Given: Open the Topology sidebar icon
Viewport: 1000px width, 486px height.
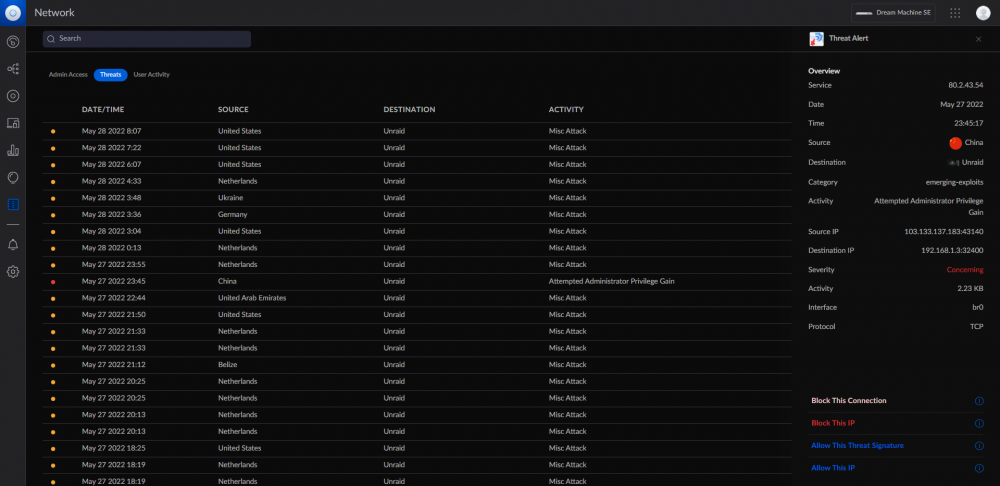Looking at the screenshot, I should pos(13,69).
